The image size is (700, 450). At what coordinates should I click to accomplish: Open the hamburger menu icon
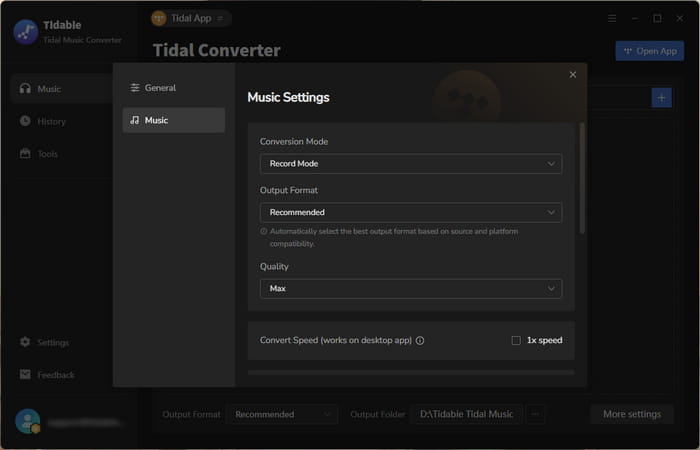[612, 18]
